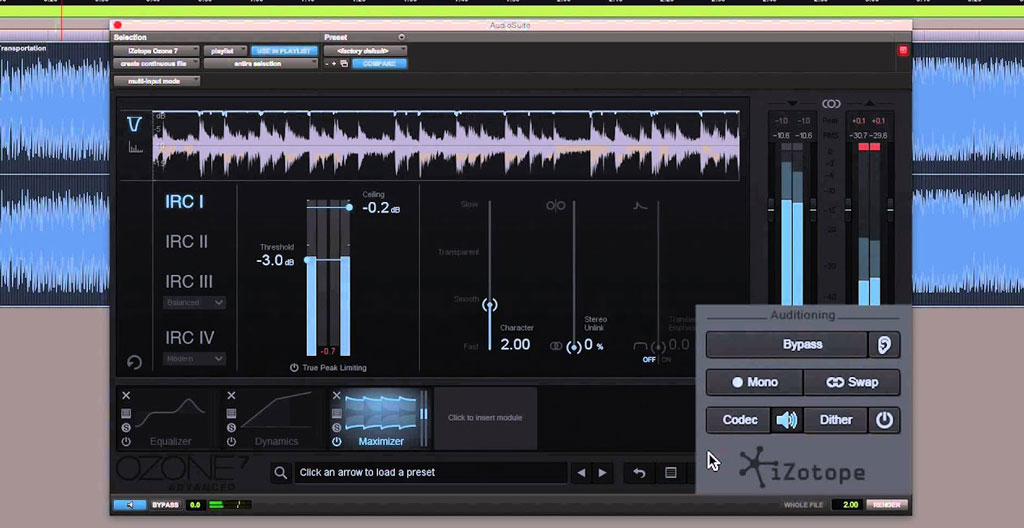Open the iZotope Ozone 7 plug-in selector
1024x528 pixels.
(x=157, y=50)
